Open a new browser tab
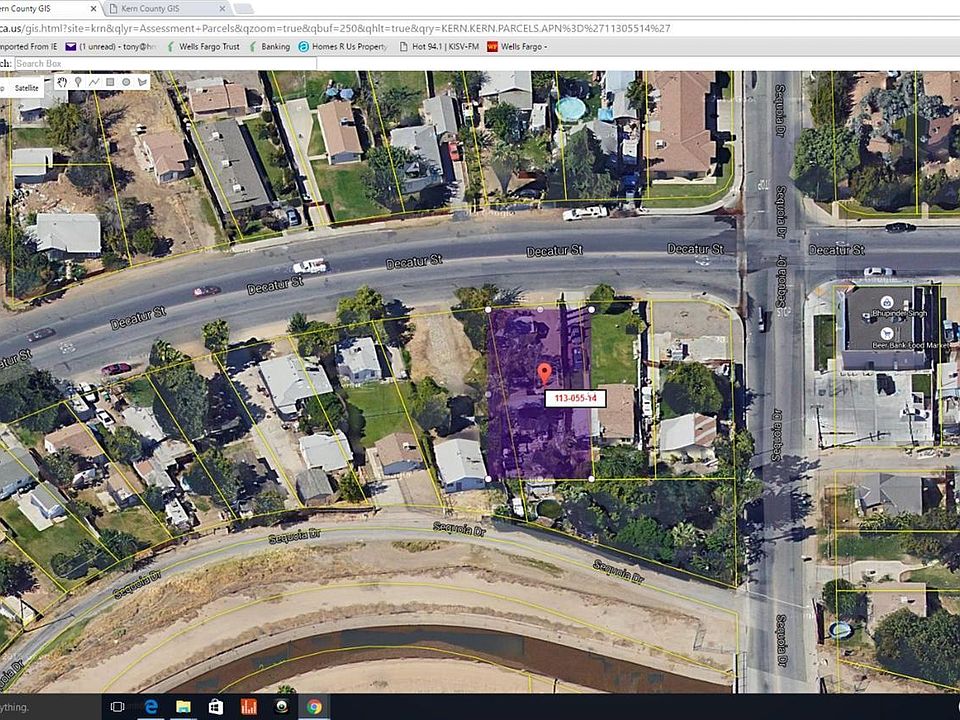The width and height of the screenshot is (960, 720). click(243, 9)
